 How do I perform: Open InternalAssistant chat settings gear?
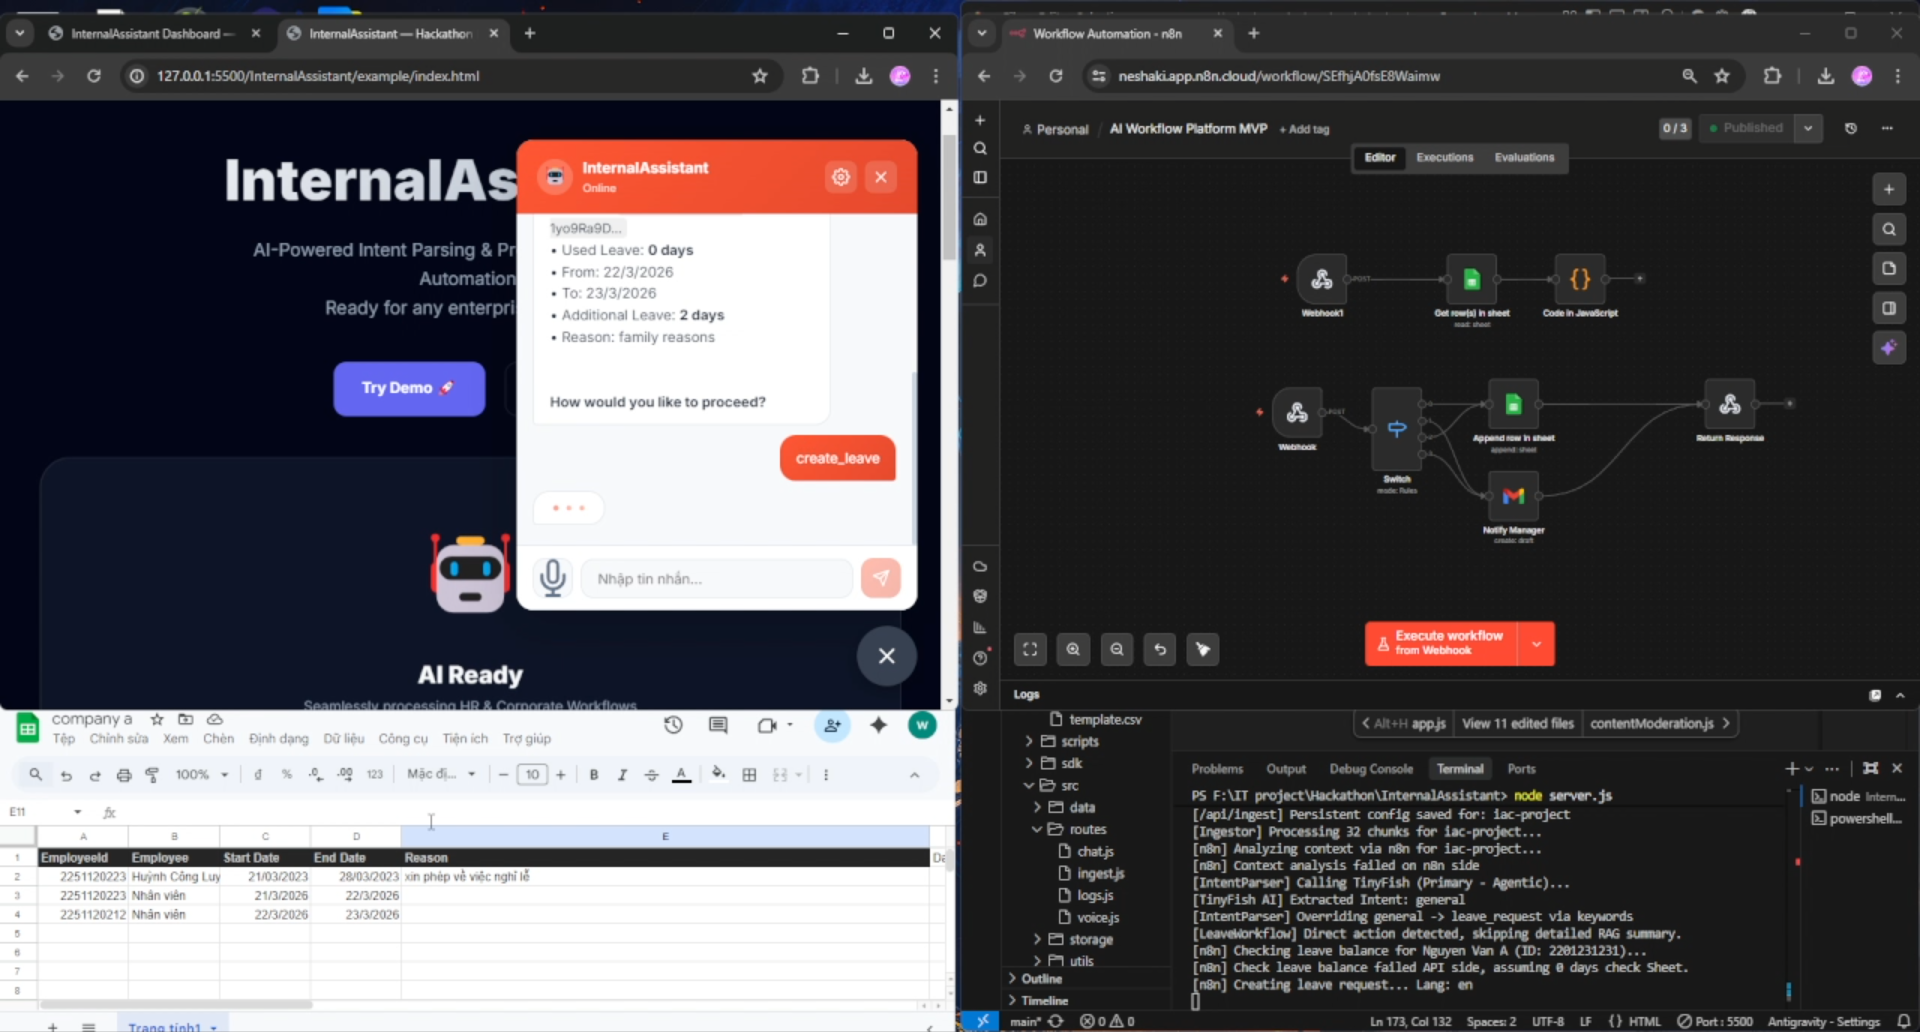tap(841, 177)
